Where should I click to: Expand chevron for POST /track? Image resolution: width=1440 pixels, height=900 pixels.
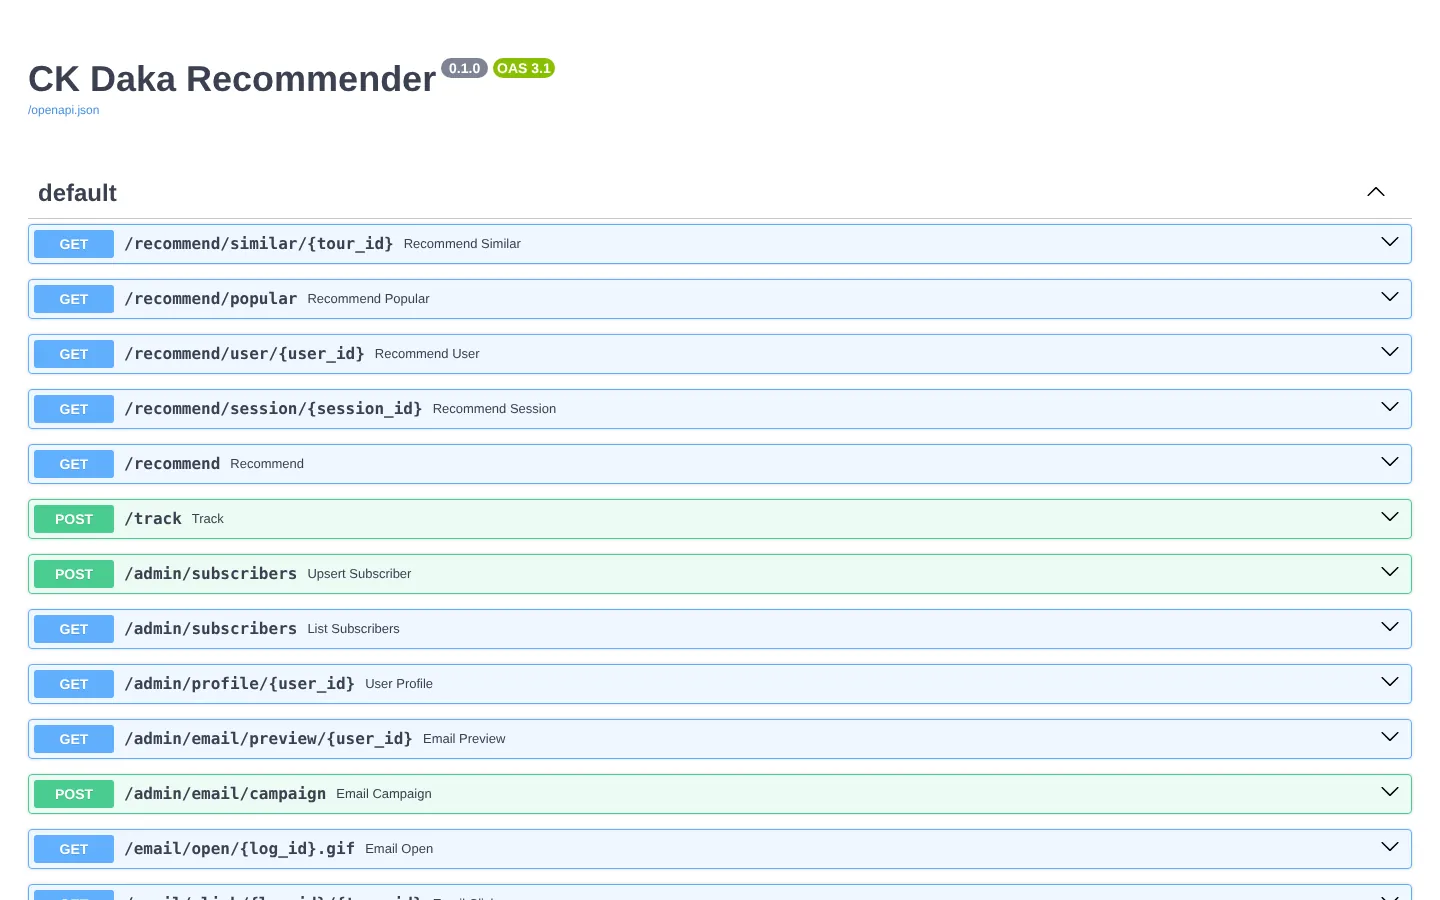1390,517
